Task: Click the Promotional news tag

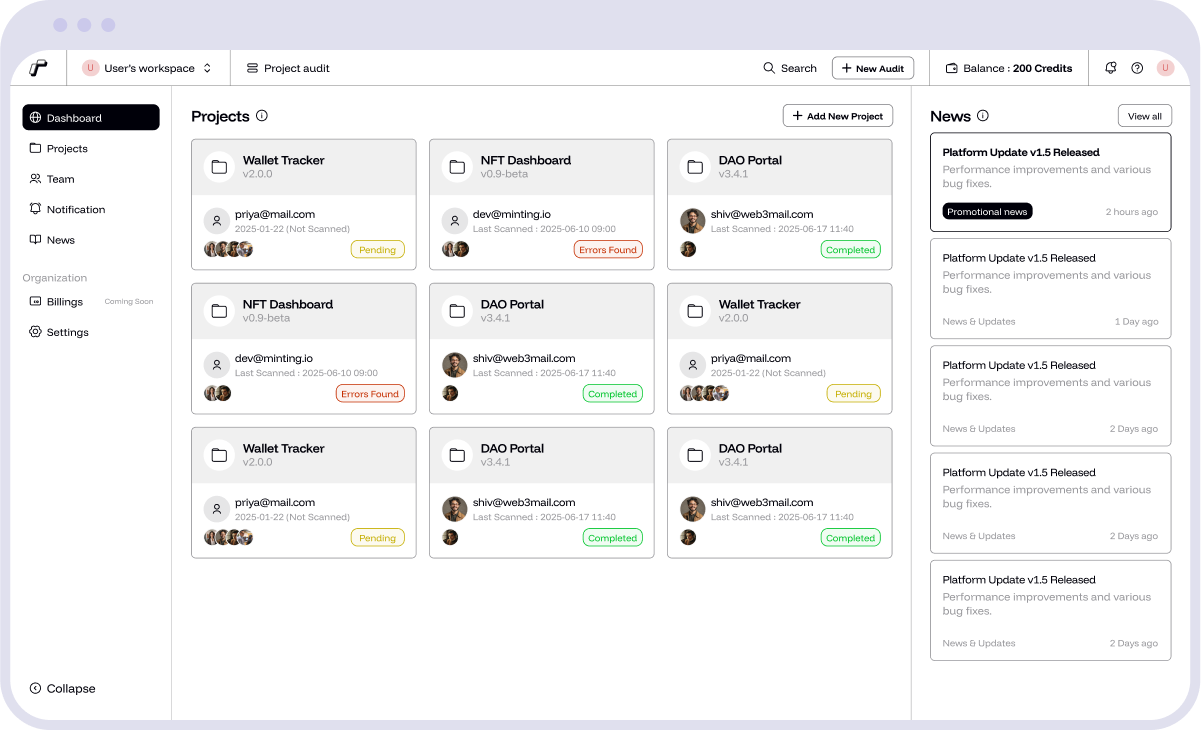Action: click(987, 211)
